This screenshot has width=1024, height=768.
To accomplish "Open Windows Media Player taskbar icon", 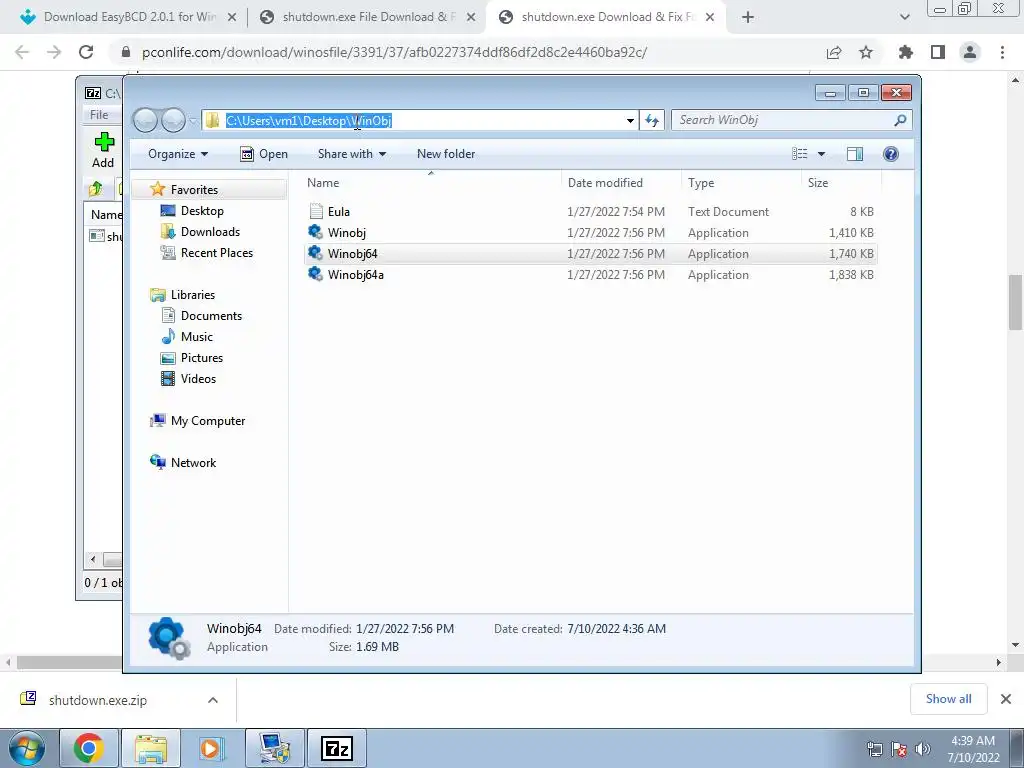I will click(212, 748).
